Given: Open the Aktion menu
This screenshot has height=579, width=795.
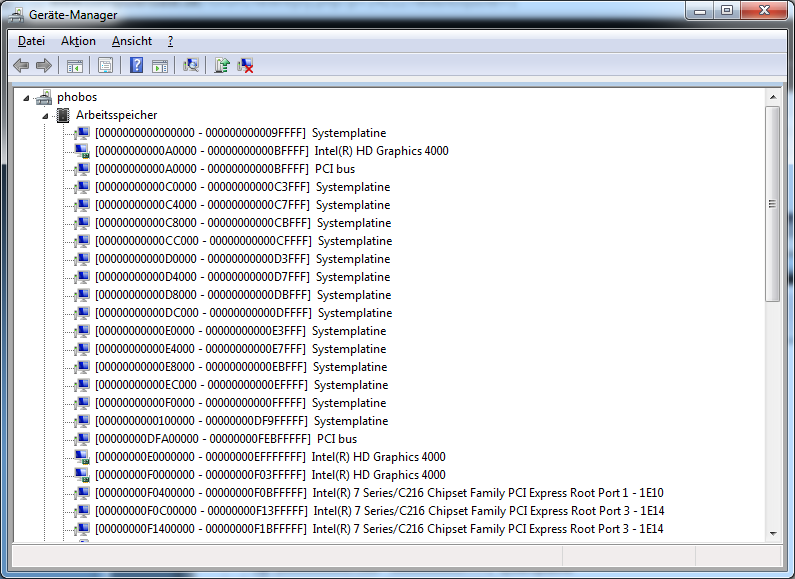Looking at the screenshot, I should 78,41.
